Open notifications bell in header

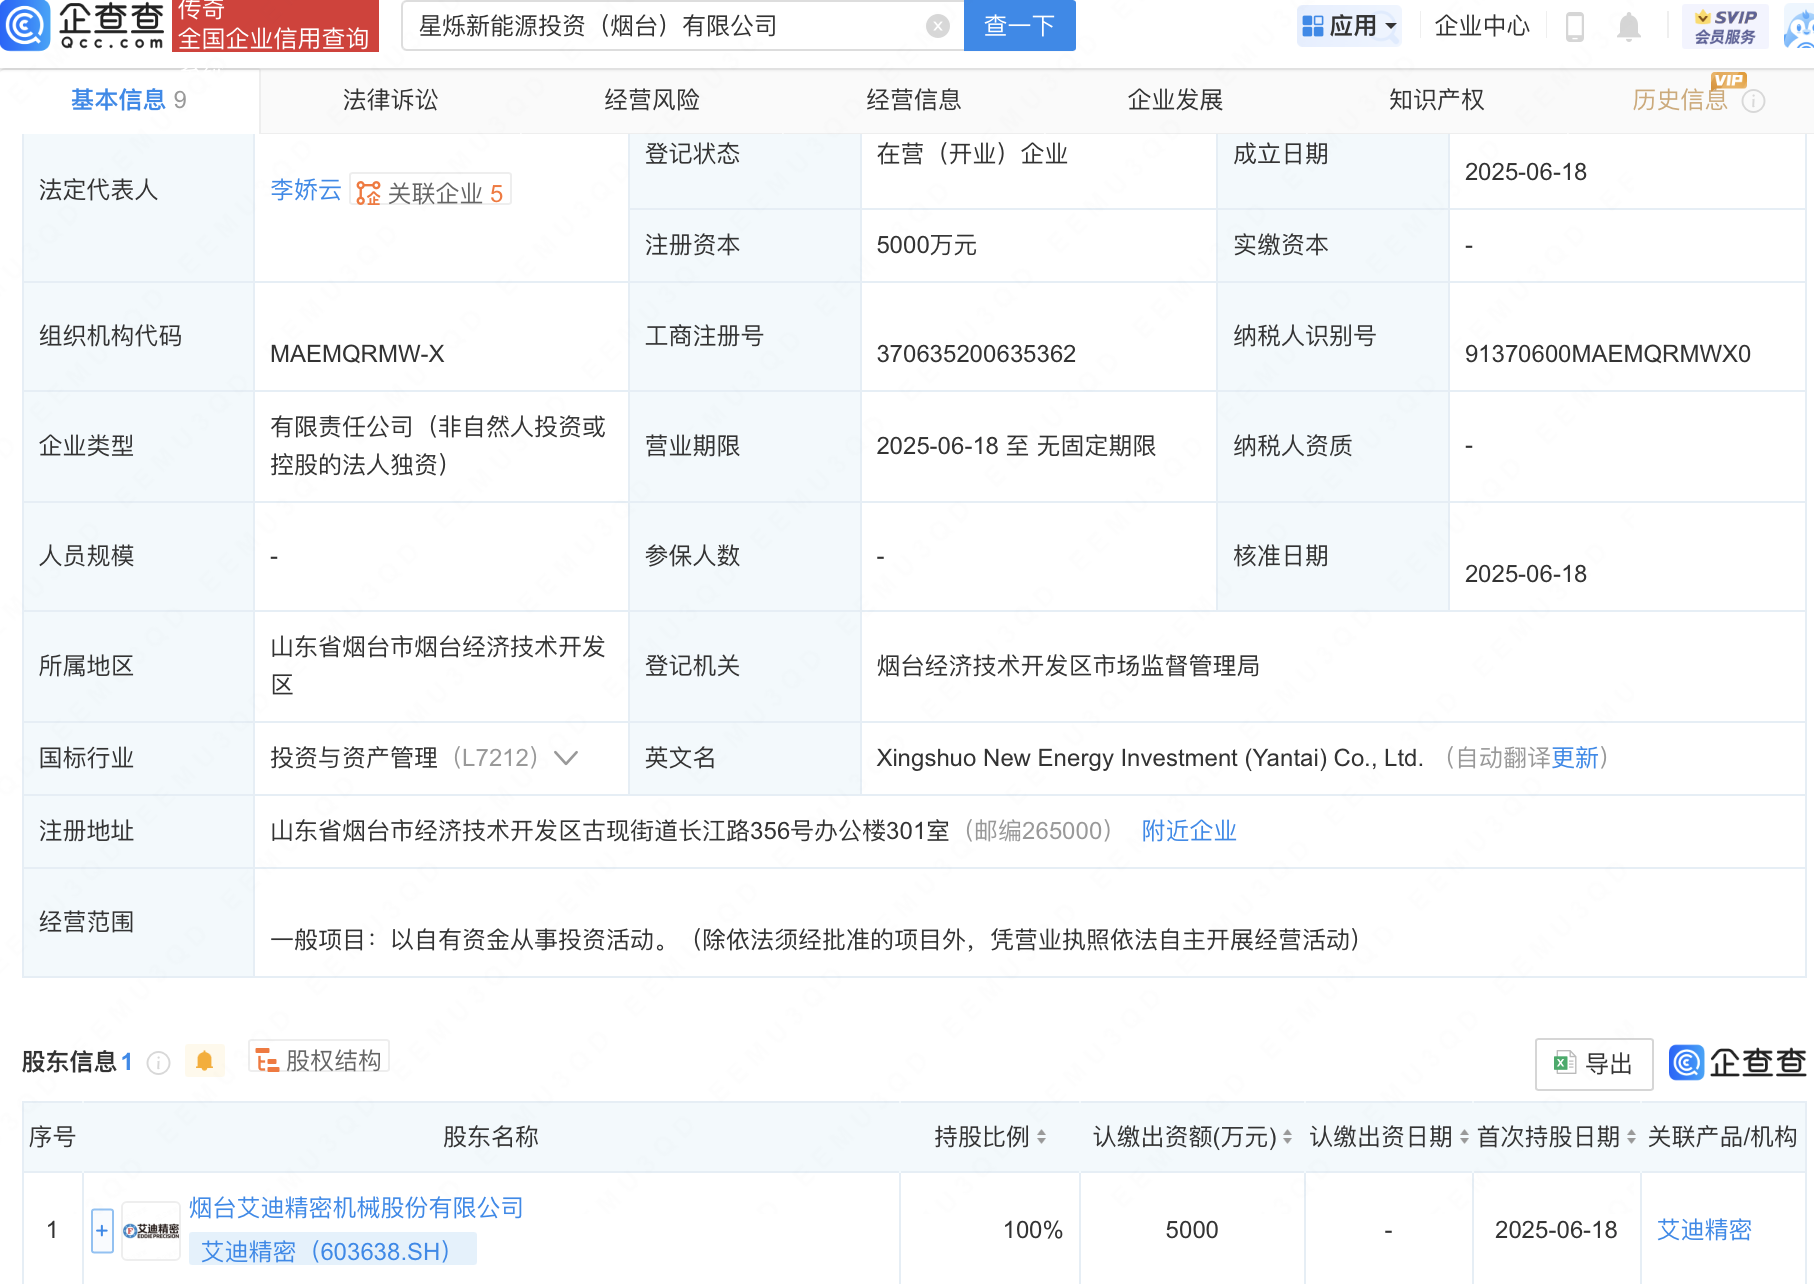click(x=1628, y=26)
